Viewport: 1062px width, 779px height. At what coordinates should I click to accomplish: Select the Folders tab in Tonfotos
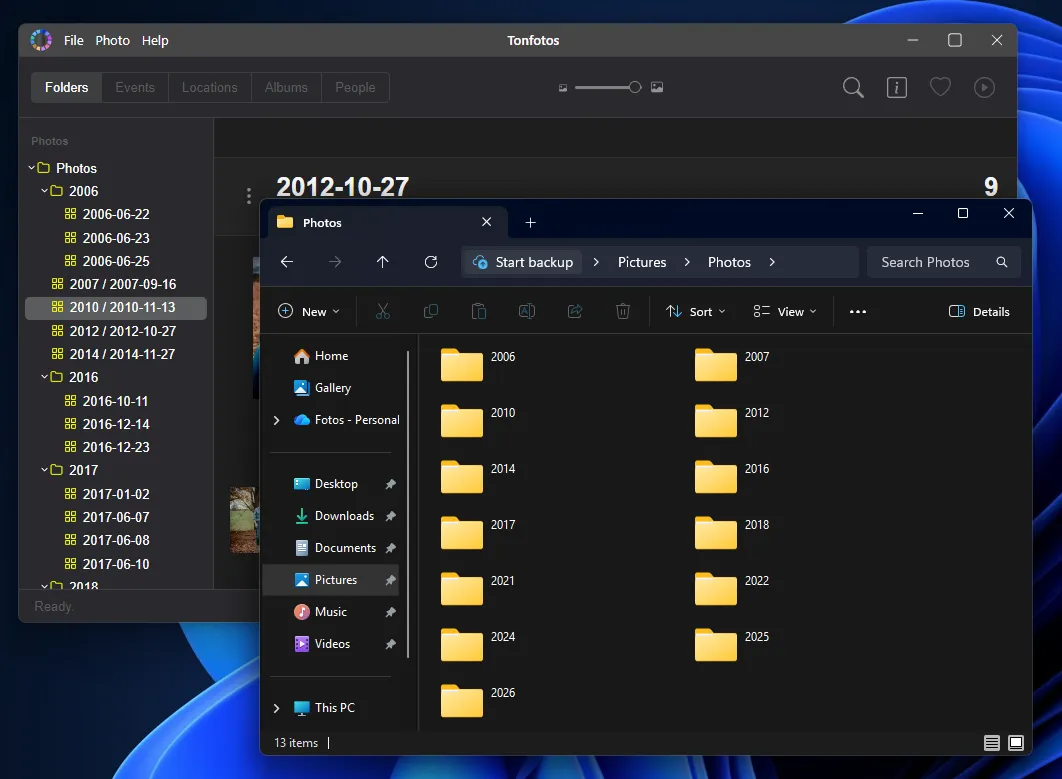pyautogui.click(x=66, y=87)
